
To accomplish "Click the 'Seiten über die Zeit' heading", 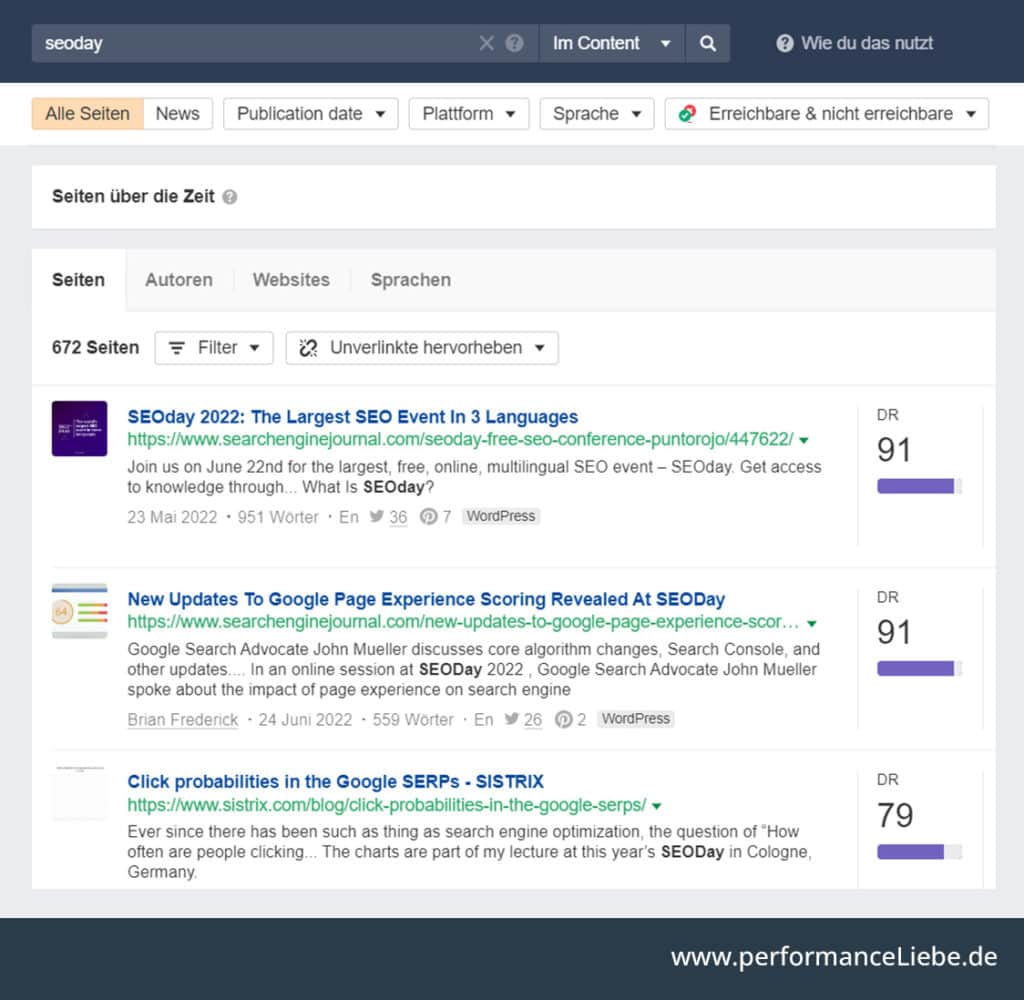I will click(133, 197).
